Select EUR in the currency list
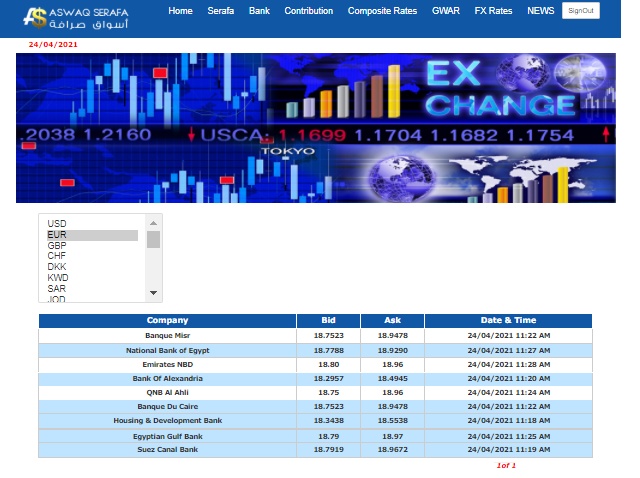 (92, 235)
